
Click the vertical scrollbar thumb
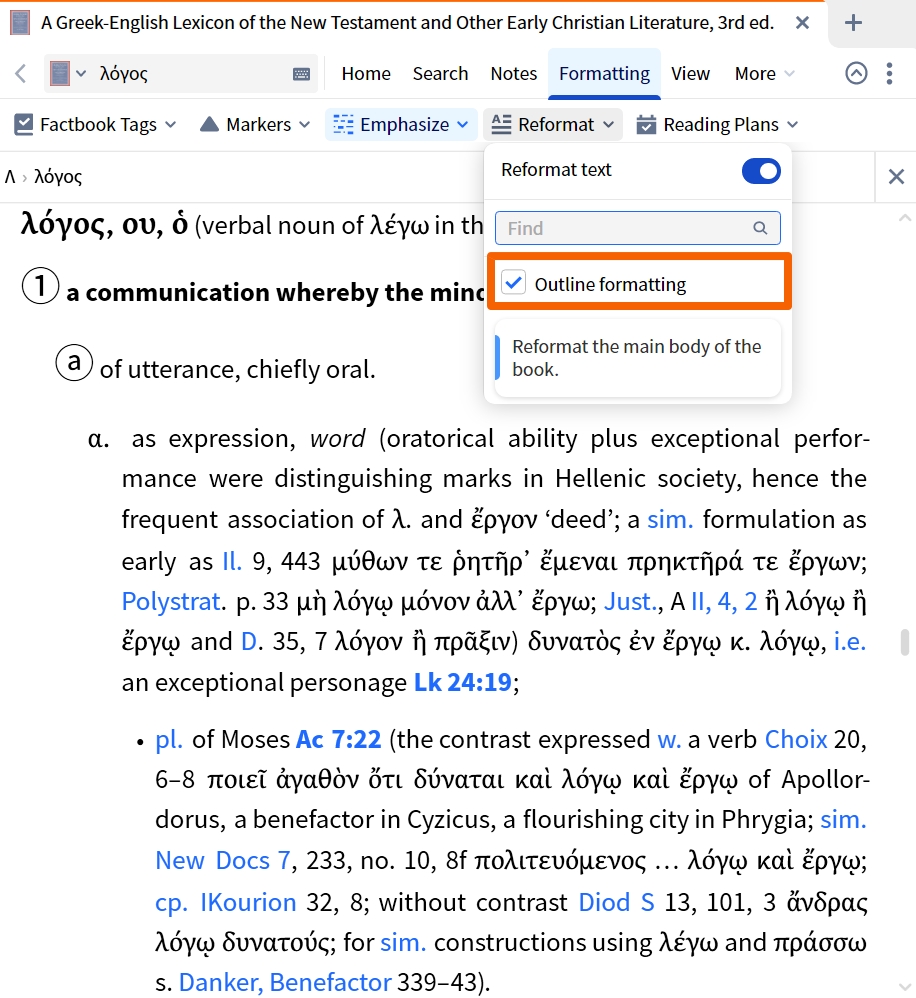coord(905,642)
